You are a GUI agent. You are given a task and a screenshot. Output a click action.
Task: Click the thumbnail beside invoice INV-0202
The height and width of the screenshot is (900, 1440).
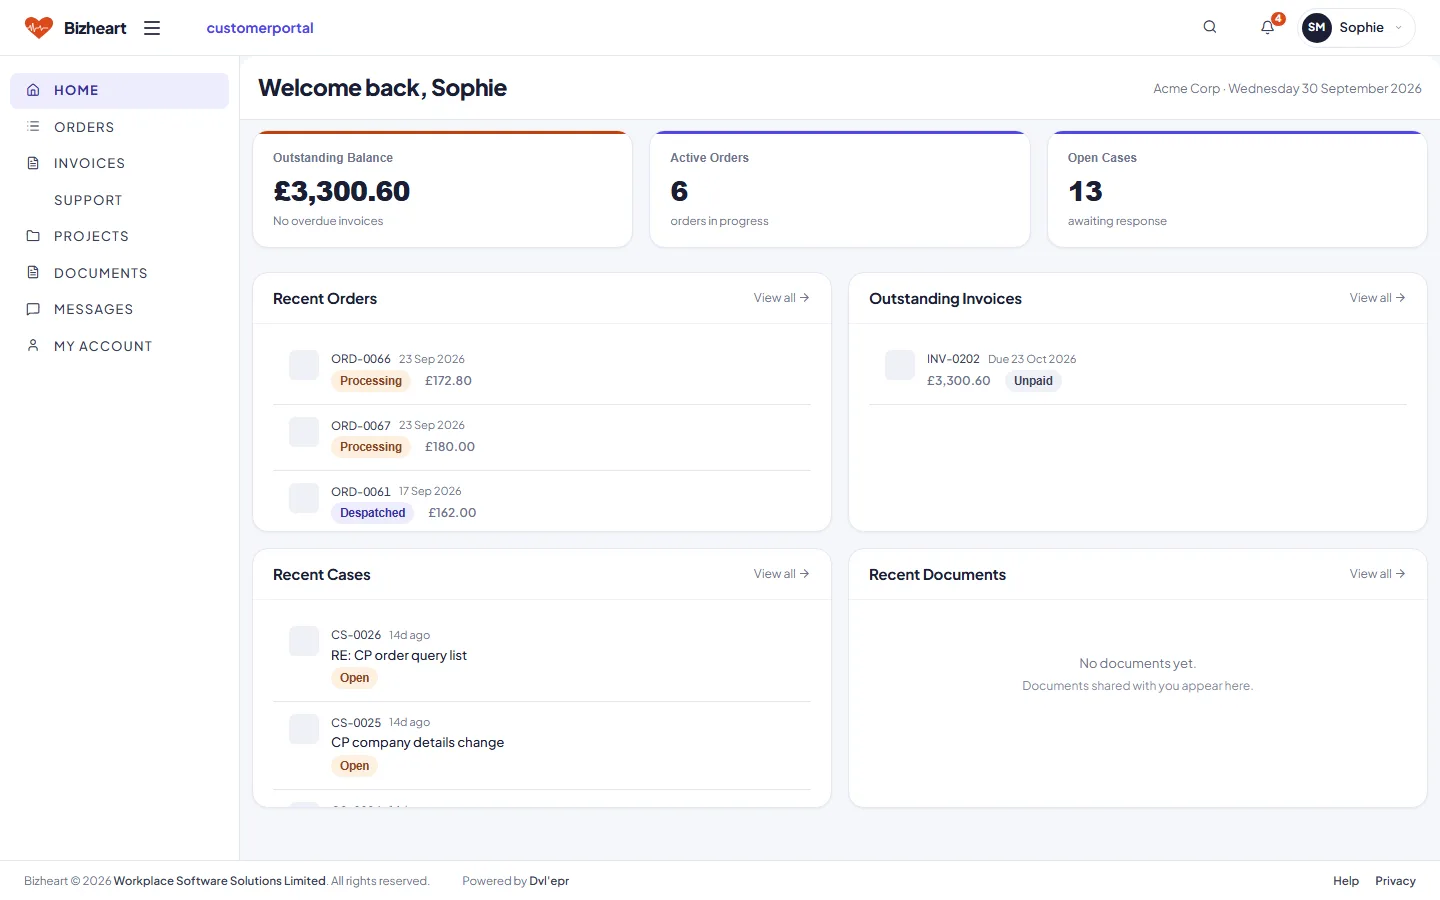(x=900, y=365)
